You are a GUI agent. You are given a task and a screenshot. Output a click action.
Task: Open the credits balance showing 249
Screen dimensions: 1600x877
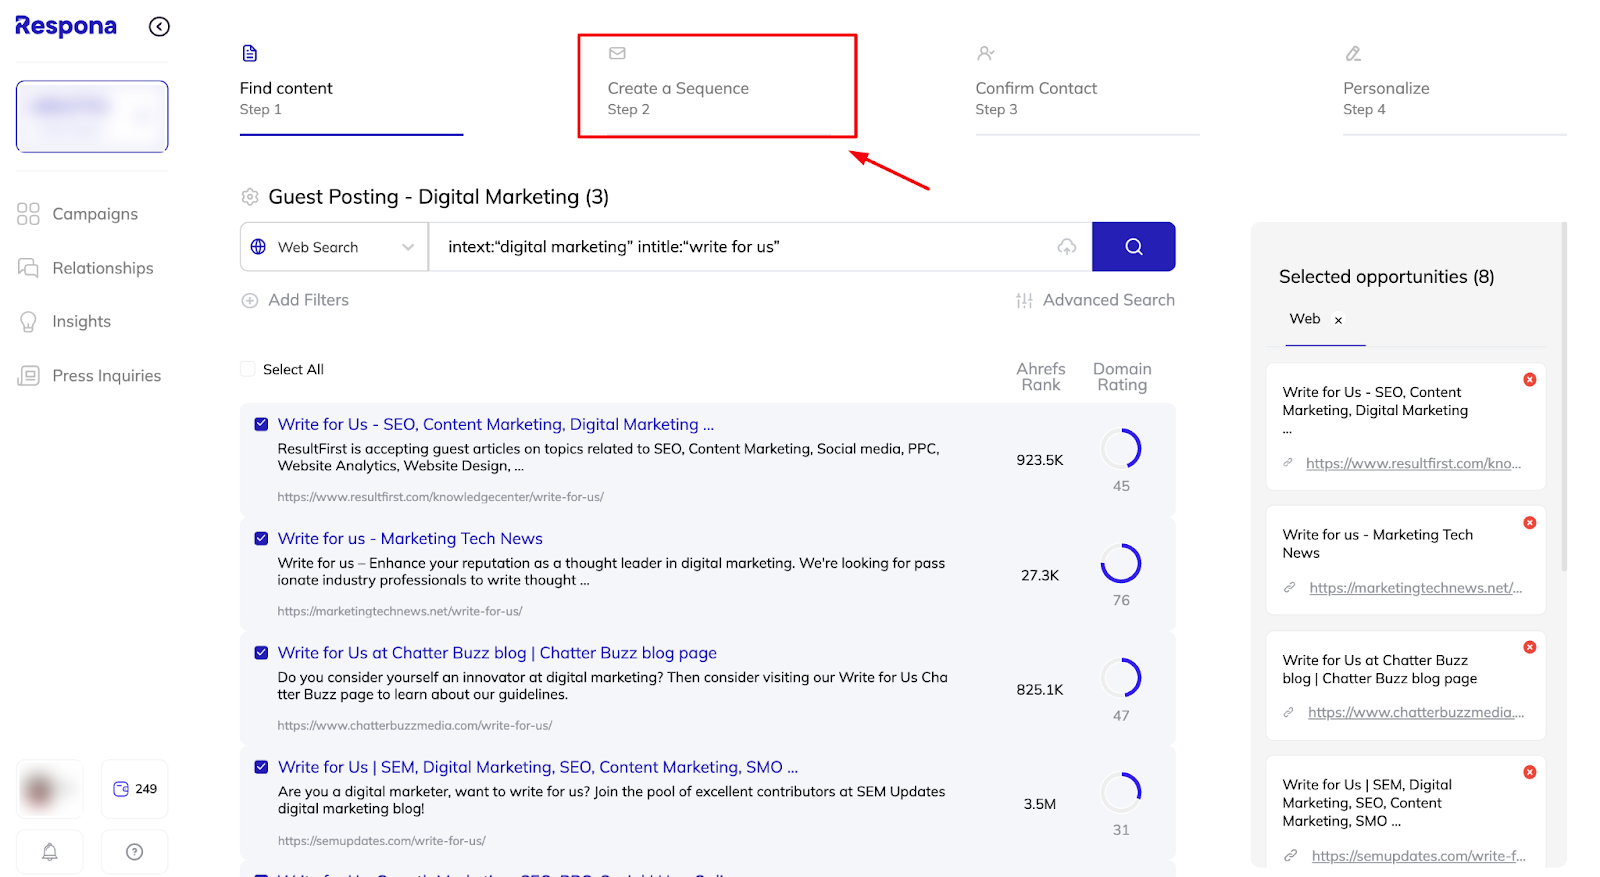[135, 789]
